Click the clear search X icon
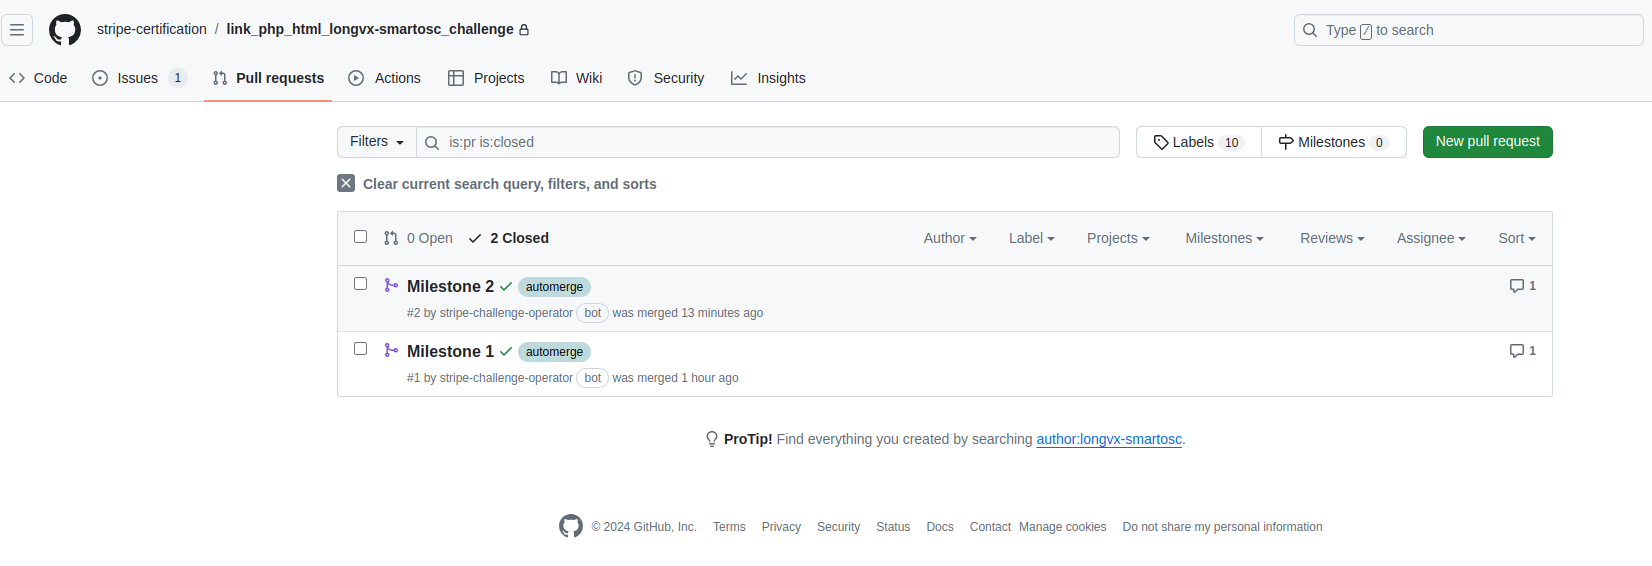The height and width of the screenshot is (566, 1652). point(346,183)
